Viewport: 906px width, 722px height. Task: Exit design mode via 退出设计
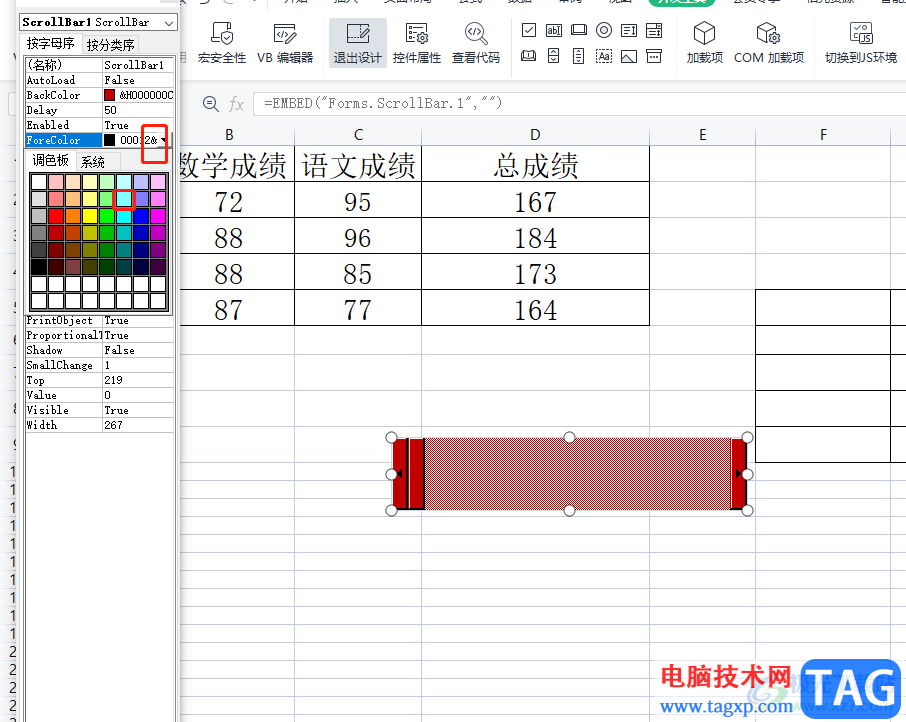point(358,43)
